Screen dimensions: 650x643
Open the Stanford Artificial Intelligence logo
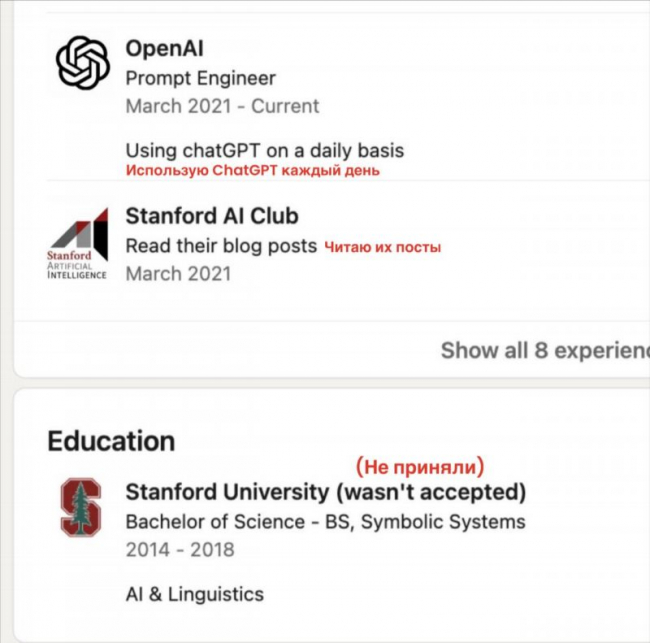(78, 244)
